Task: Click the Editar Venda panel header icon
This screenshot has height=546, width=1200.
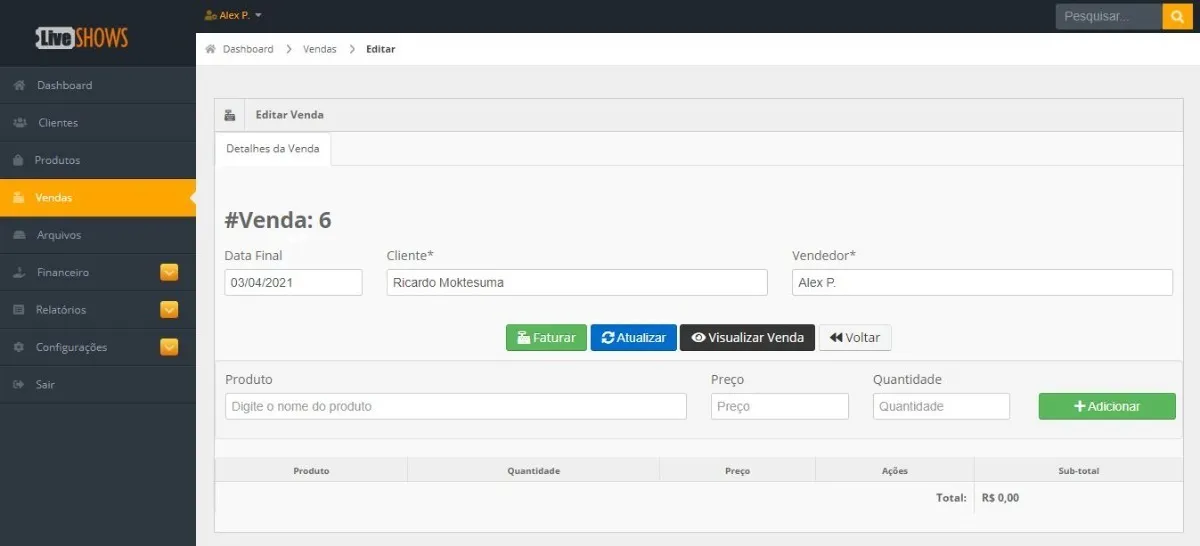Action: [x=229, y=115]
